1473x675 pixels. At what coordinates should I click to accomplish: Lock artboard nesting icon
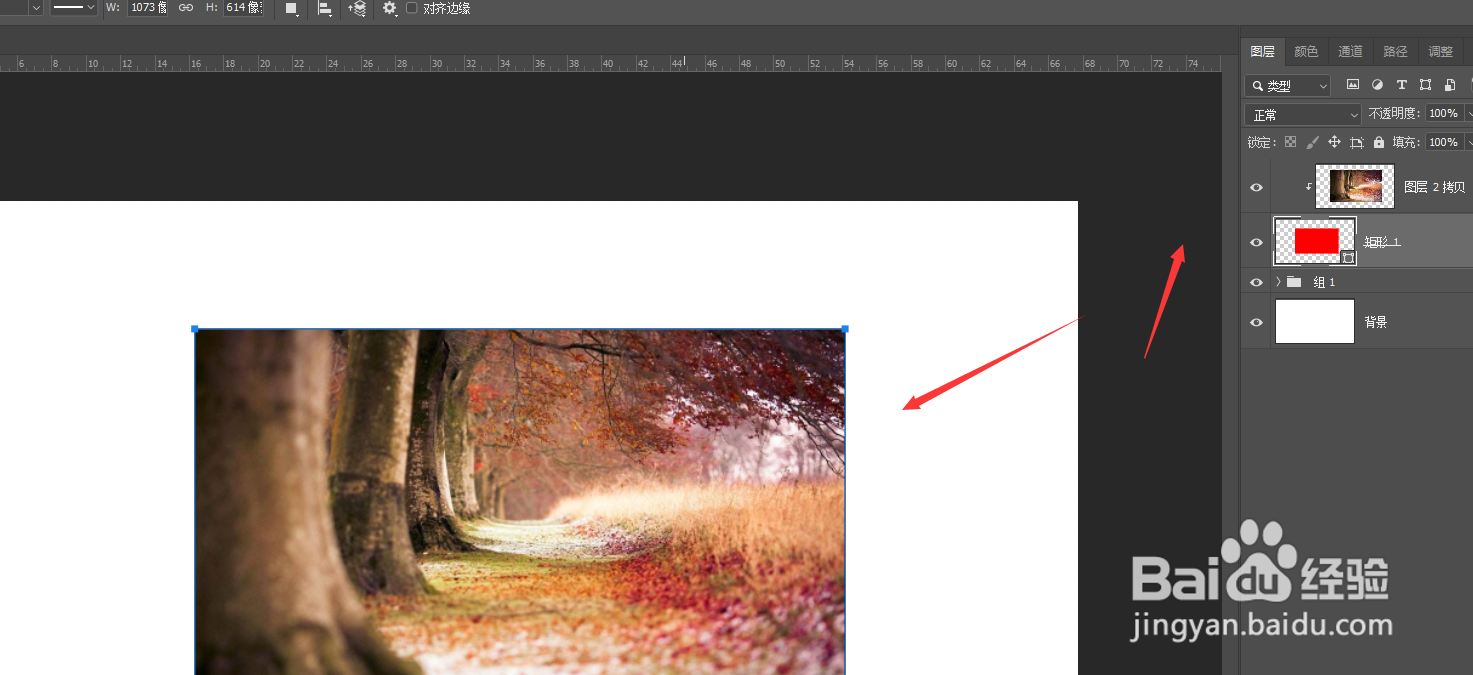point(1357,143)
